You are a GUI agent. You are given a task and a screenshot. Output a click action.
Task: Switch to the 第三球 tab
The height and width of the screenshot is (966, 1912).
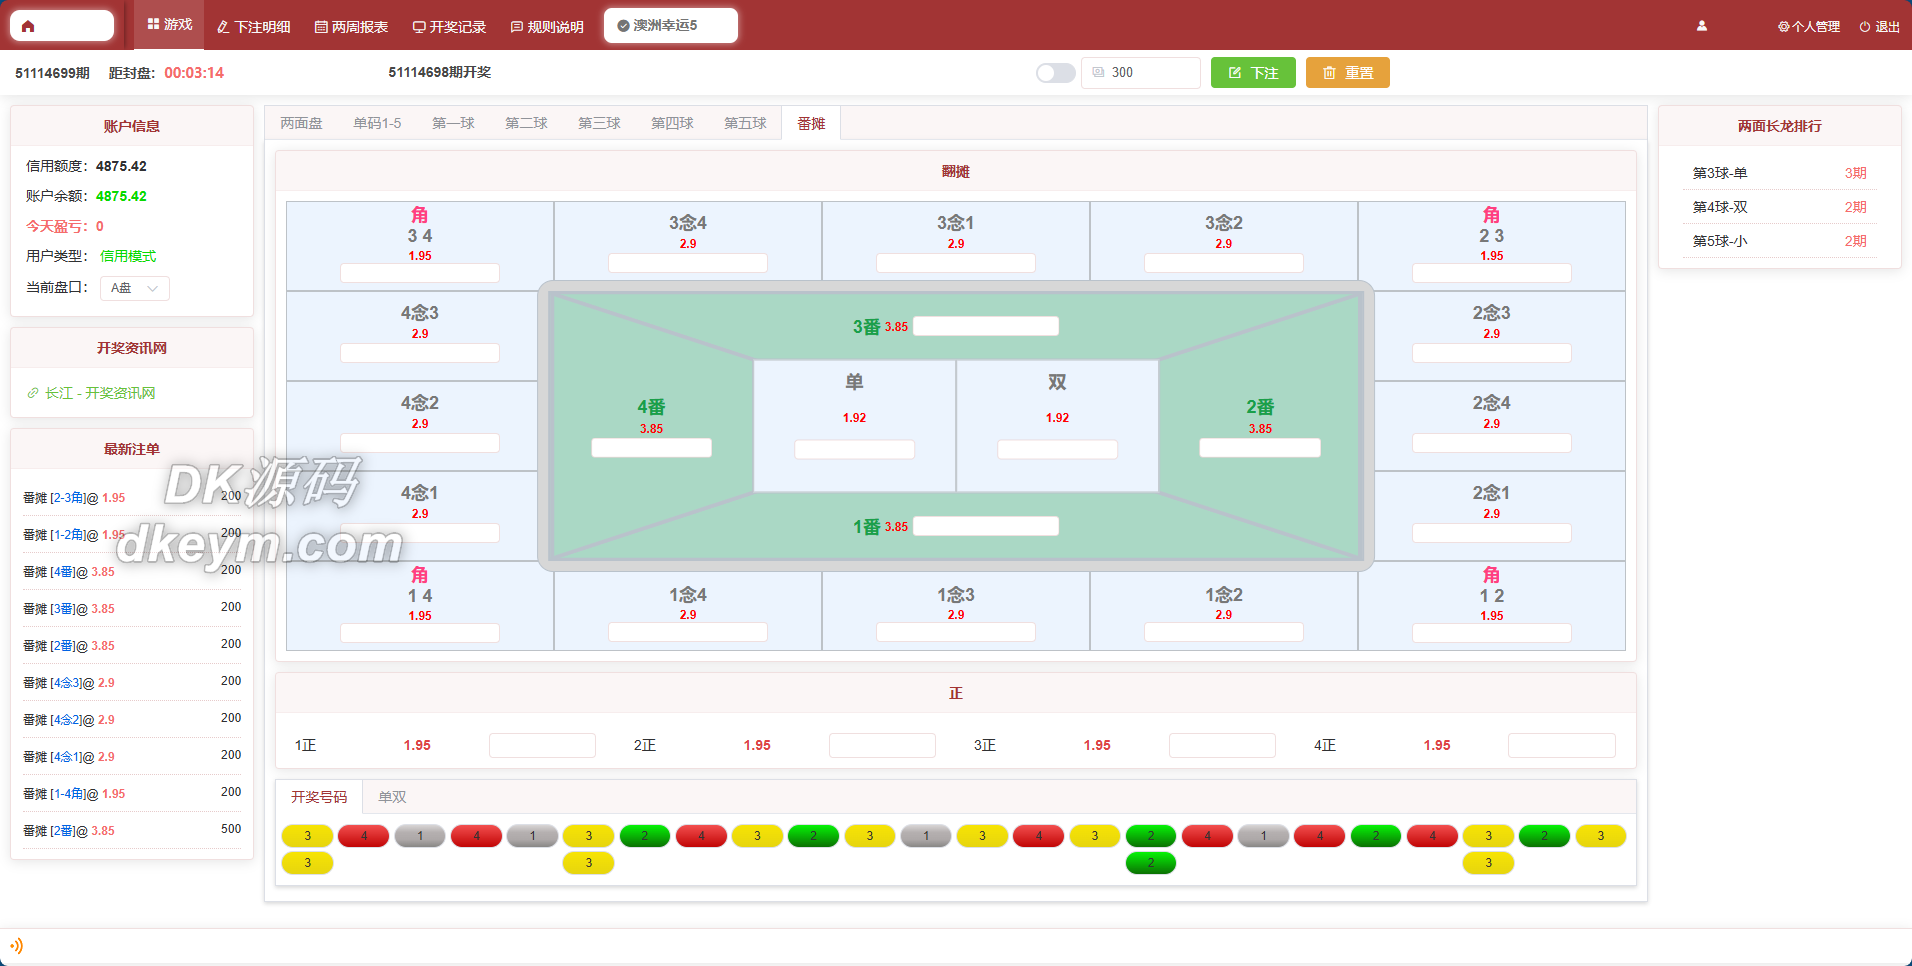[x=599, y=123]
